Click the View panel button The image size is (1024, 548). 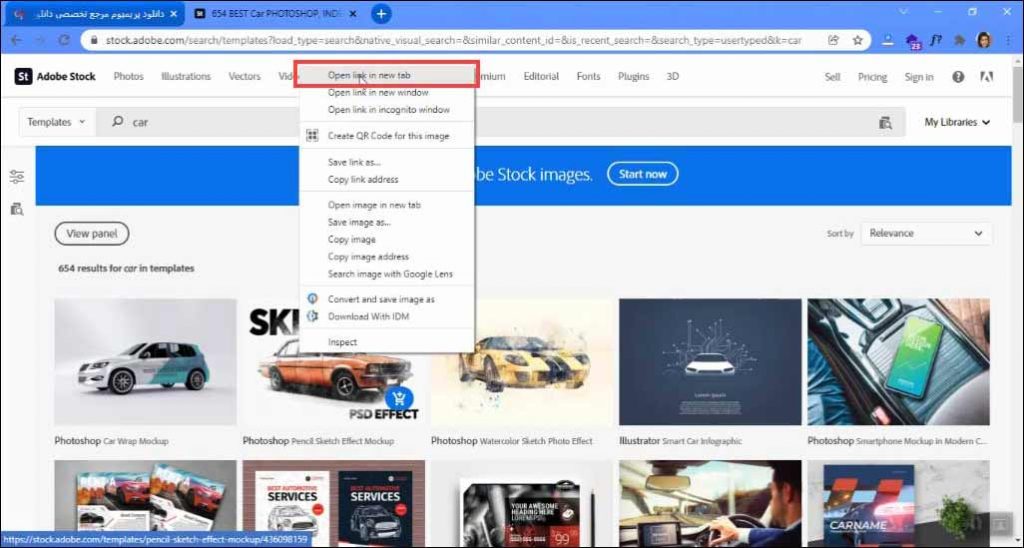[92, 233]
